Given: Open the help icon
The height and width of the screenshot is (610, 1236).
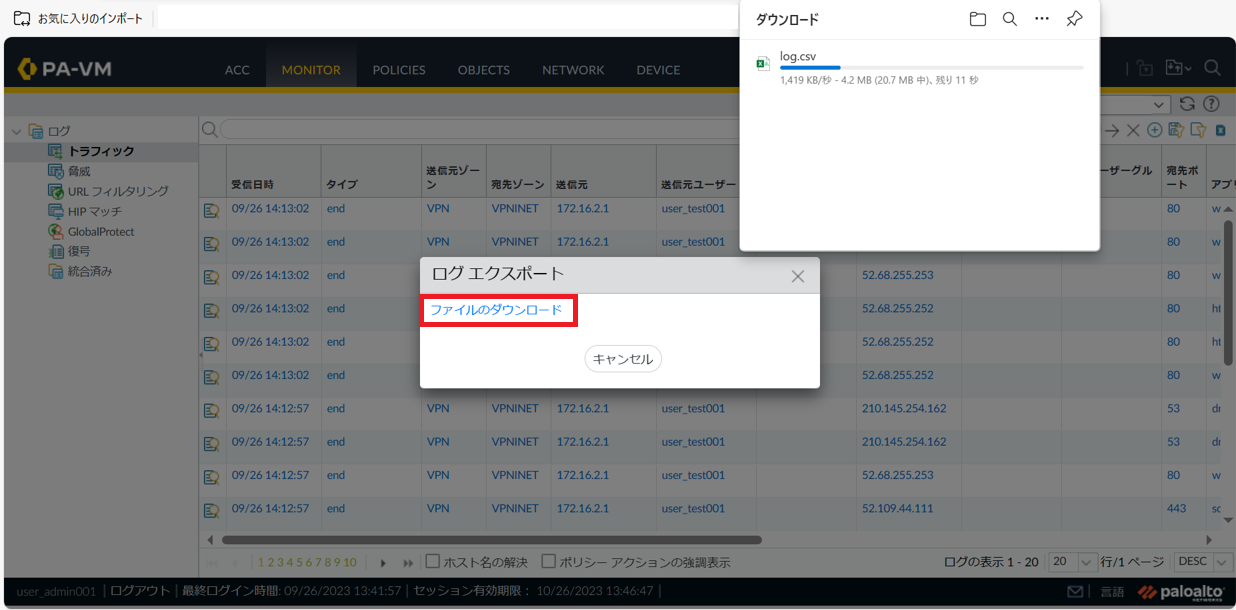Looking at the screenshot, I should [1211, 104].
